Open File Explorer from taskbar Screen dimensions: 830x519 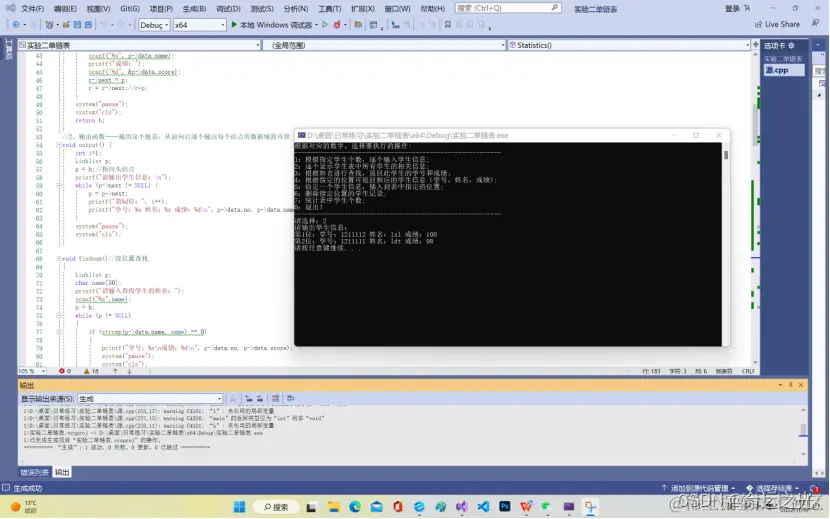[x=333, y=507]
